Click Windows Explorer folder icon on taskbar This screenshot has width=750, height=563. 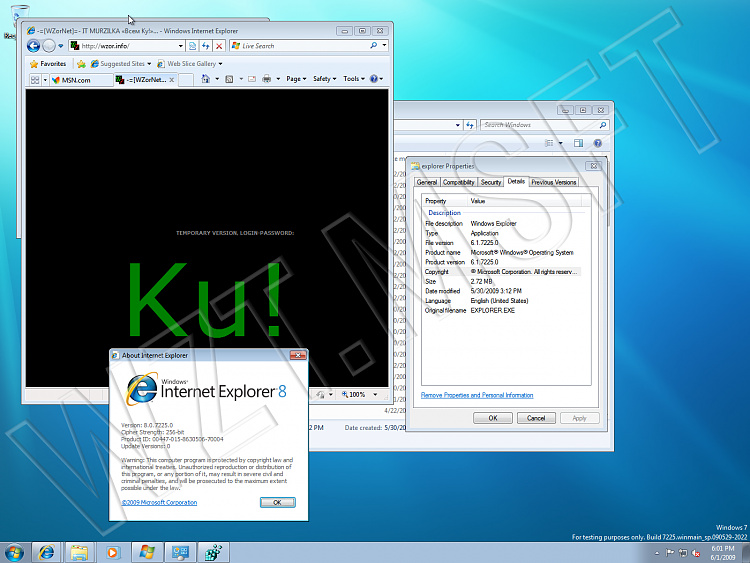point(79,552)
